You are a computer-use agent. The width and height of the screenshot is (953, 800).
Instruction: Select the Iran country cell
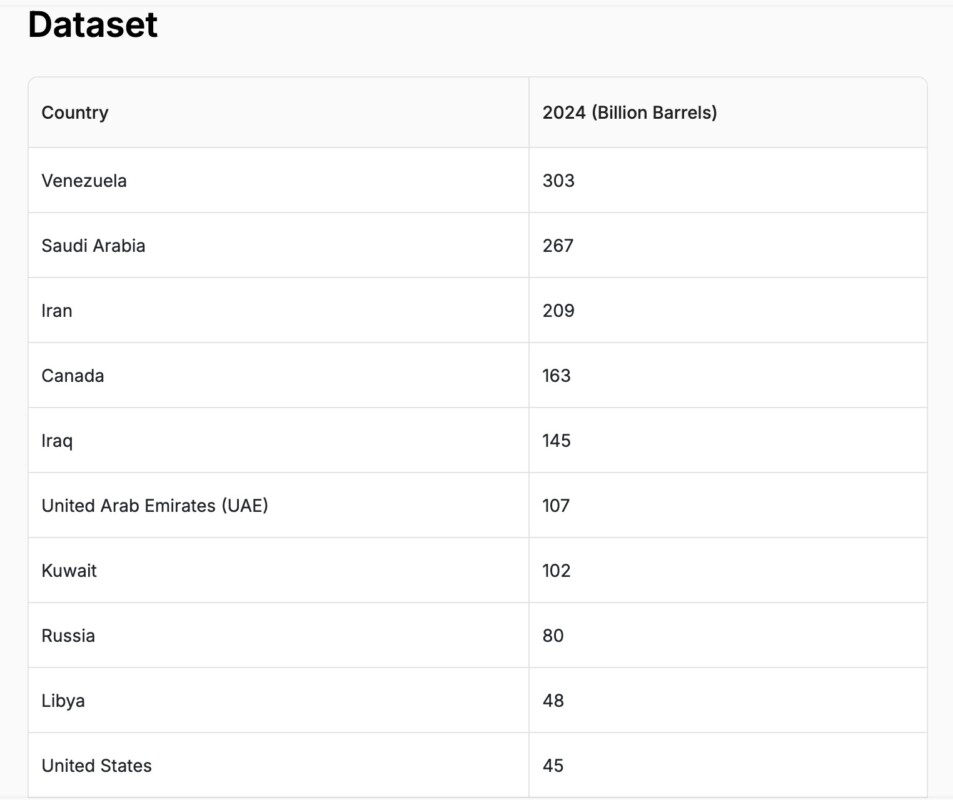[x=57, y=311]
